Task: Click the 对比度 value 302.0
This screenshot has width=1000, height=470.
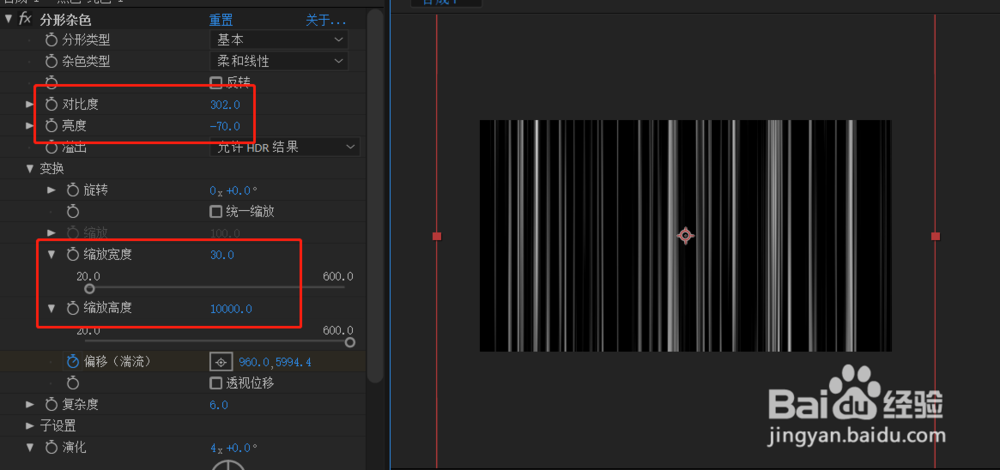Action: pyautogui.click(x=225, y=104)
